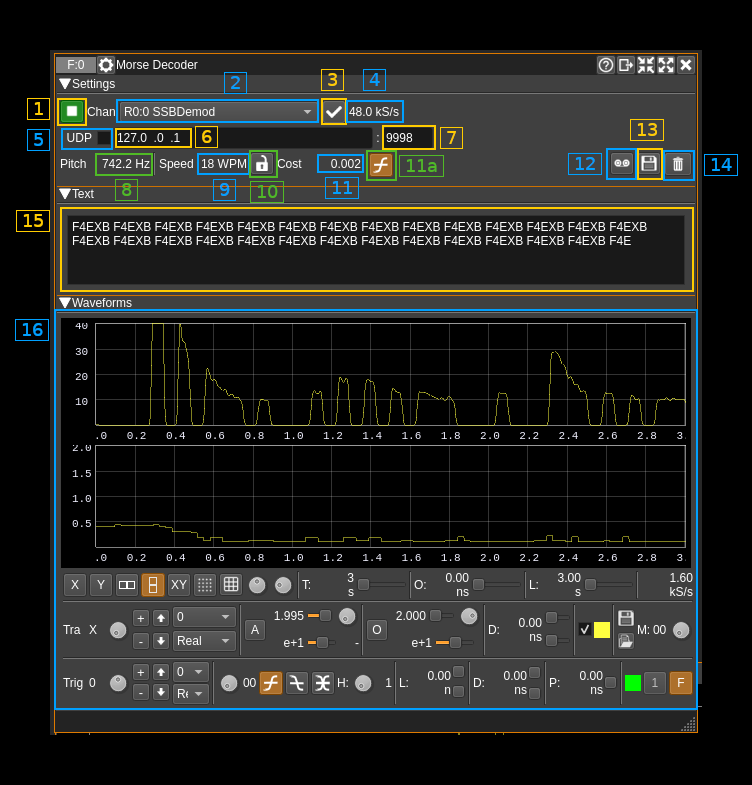Open the Morse Decoder settings gear
The height and width of the screenshot is (785, 752).
point(106,65)
